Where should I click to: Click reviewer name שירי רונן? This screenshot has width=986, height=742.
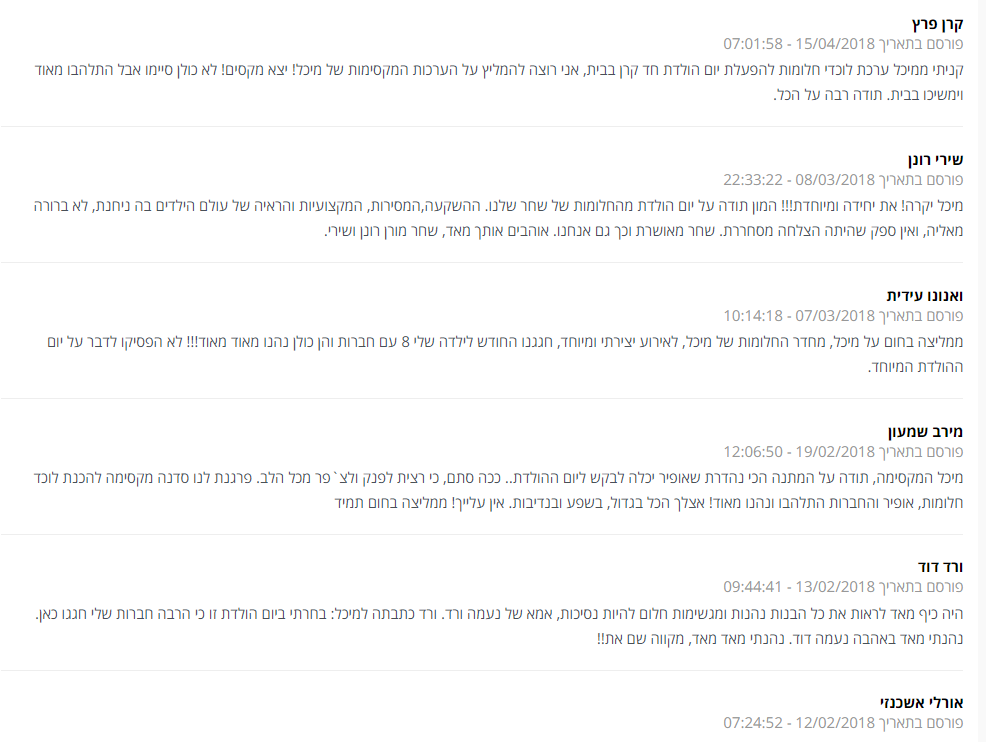tap(935, 160)
